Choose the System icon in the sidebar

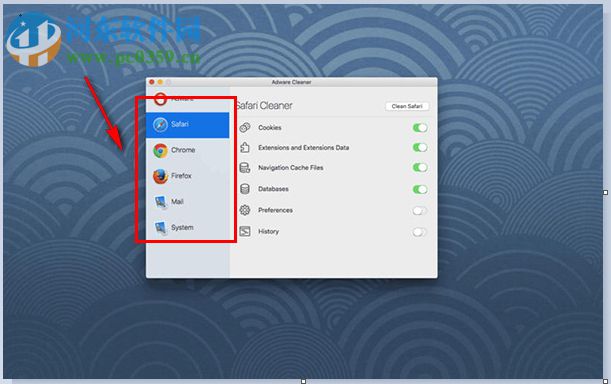coord(161,228)
